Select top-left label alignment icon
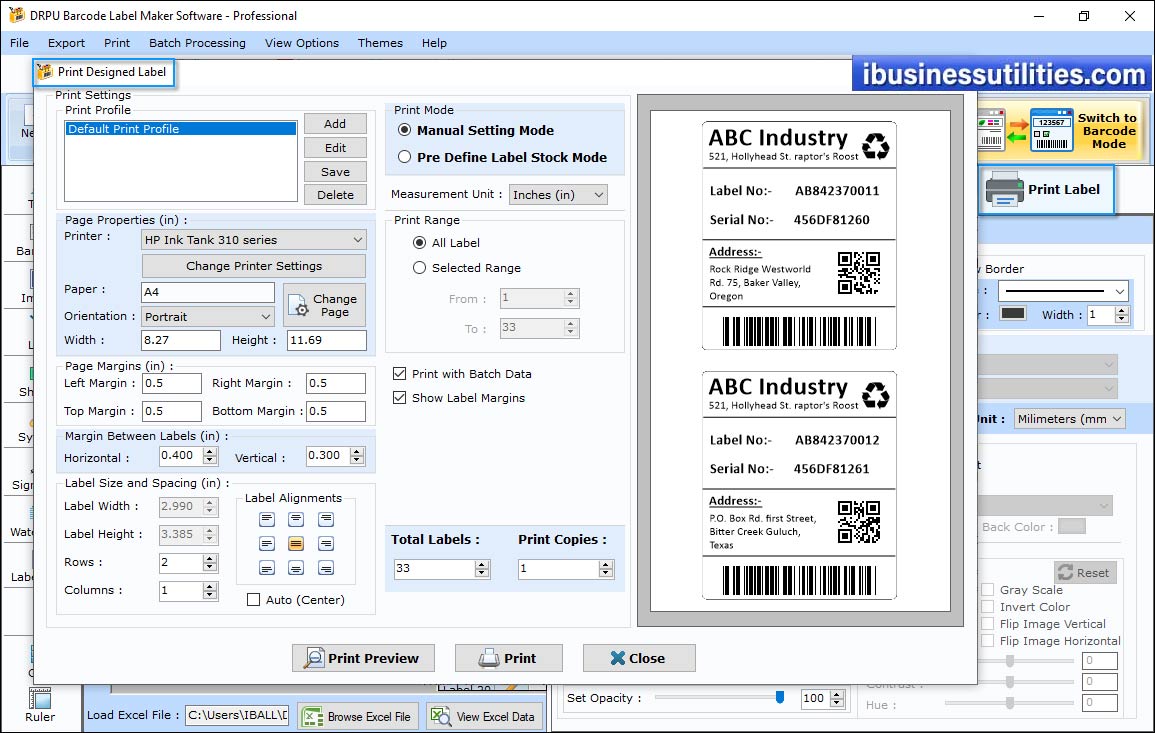 [x=267, y=519]
